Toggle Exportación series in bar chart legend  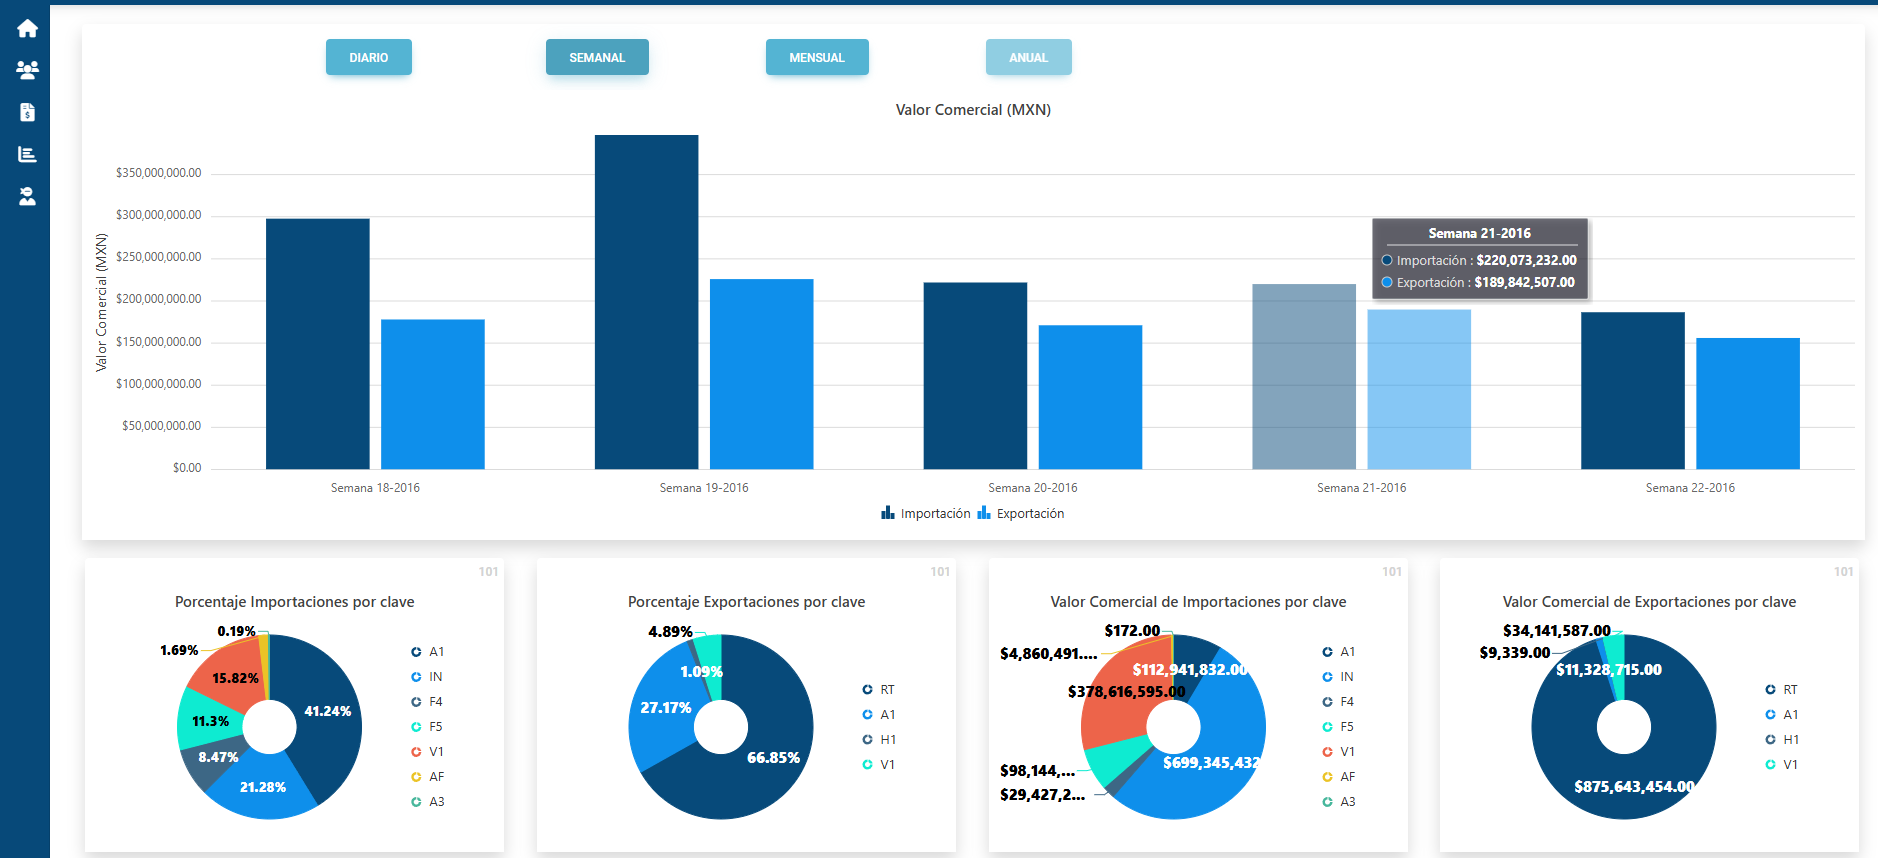tap(1021, 514)
